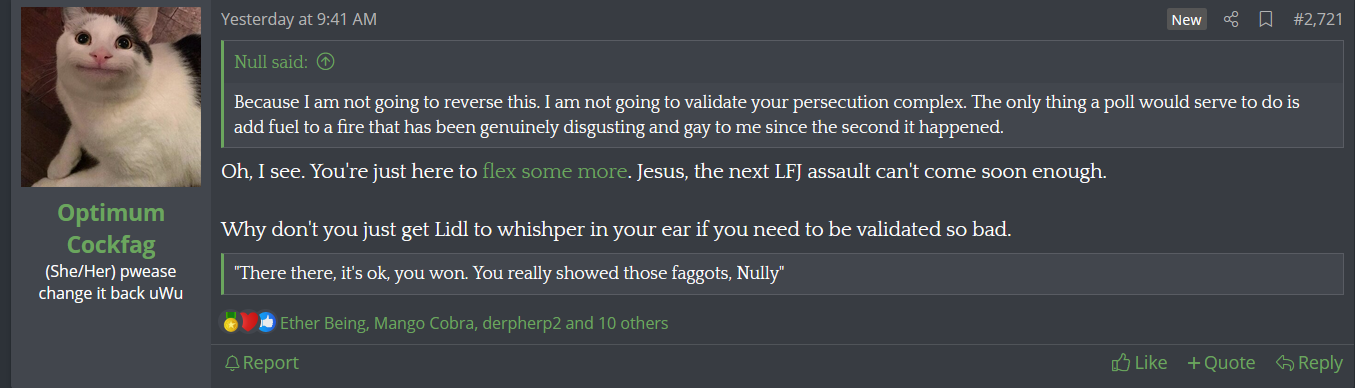The image size is (1355, 388).
Task: Open the Optimum Cockfag username profile
Action: click(111, 228)
